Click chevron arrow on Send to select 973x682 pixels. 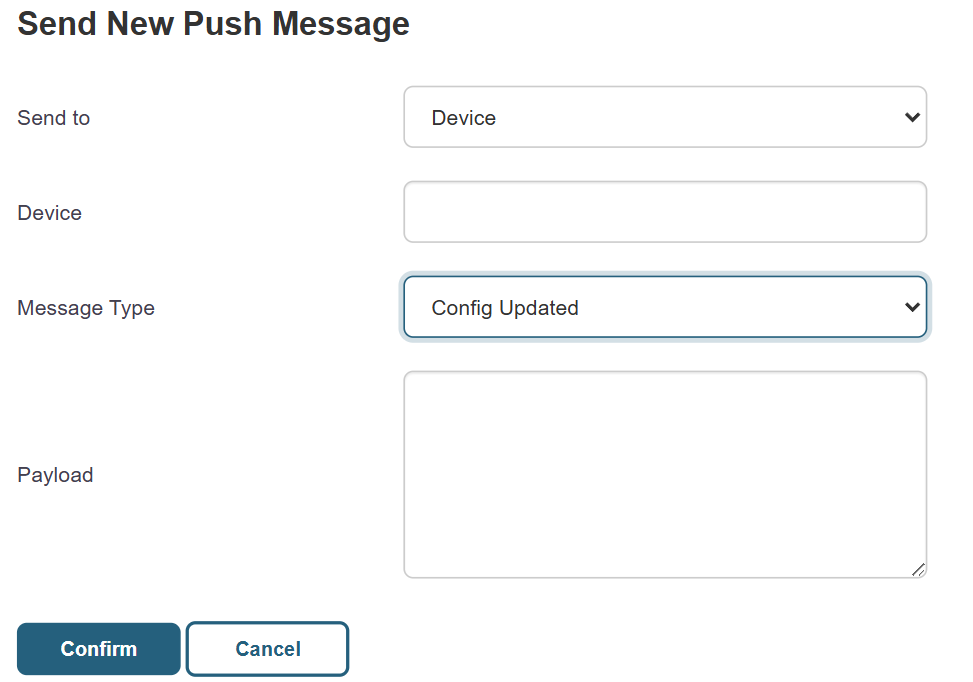912,117
